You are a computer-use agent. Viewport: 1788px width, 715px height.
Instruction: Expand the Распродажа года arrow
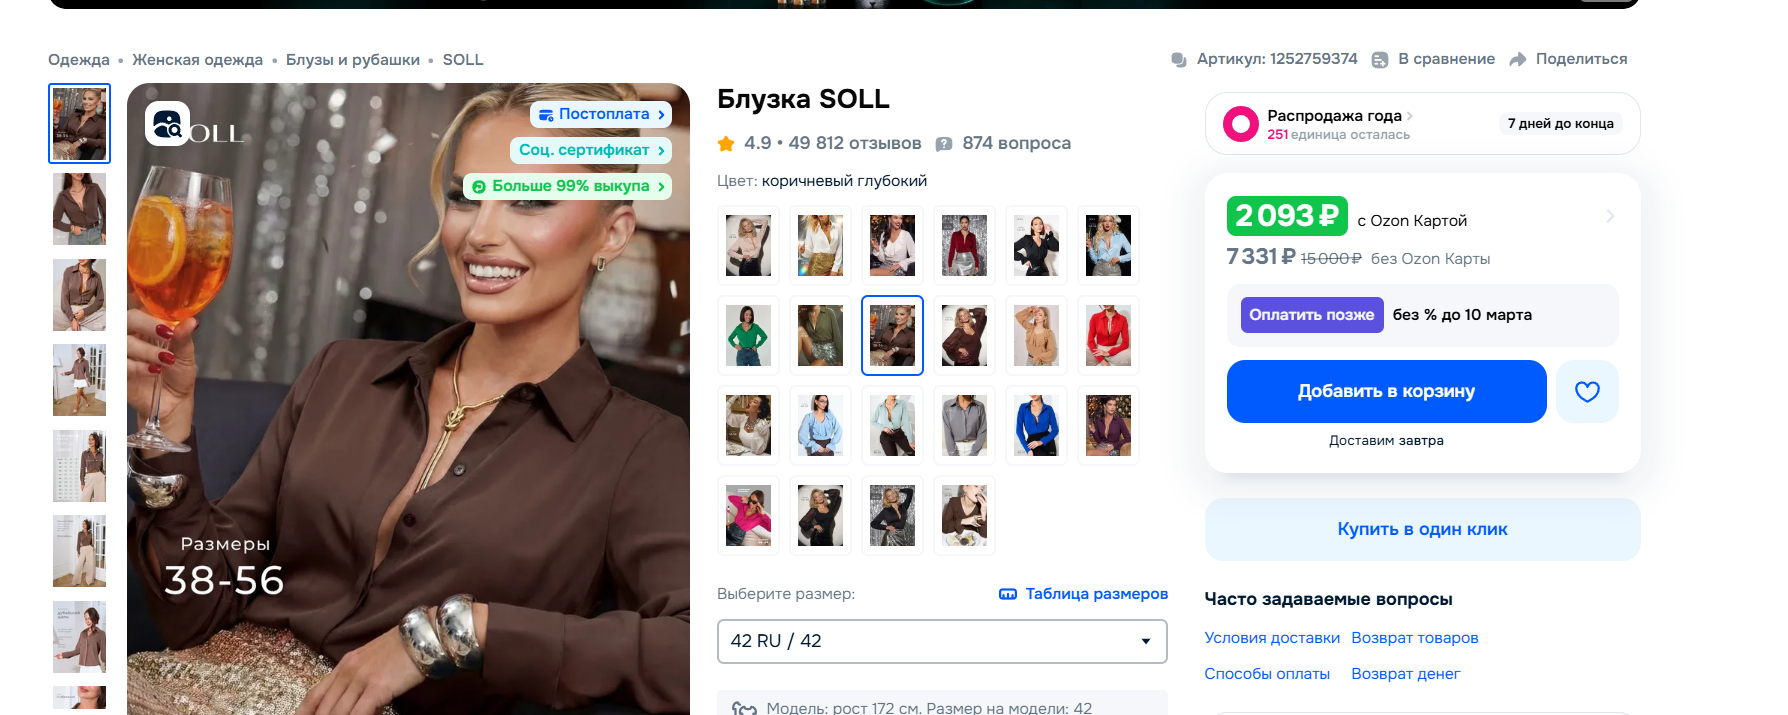pos(1410,116)
